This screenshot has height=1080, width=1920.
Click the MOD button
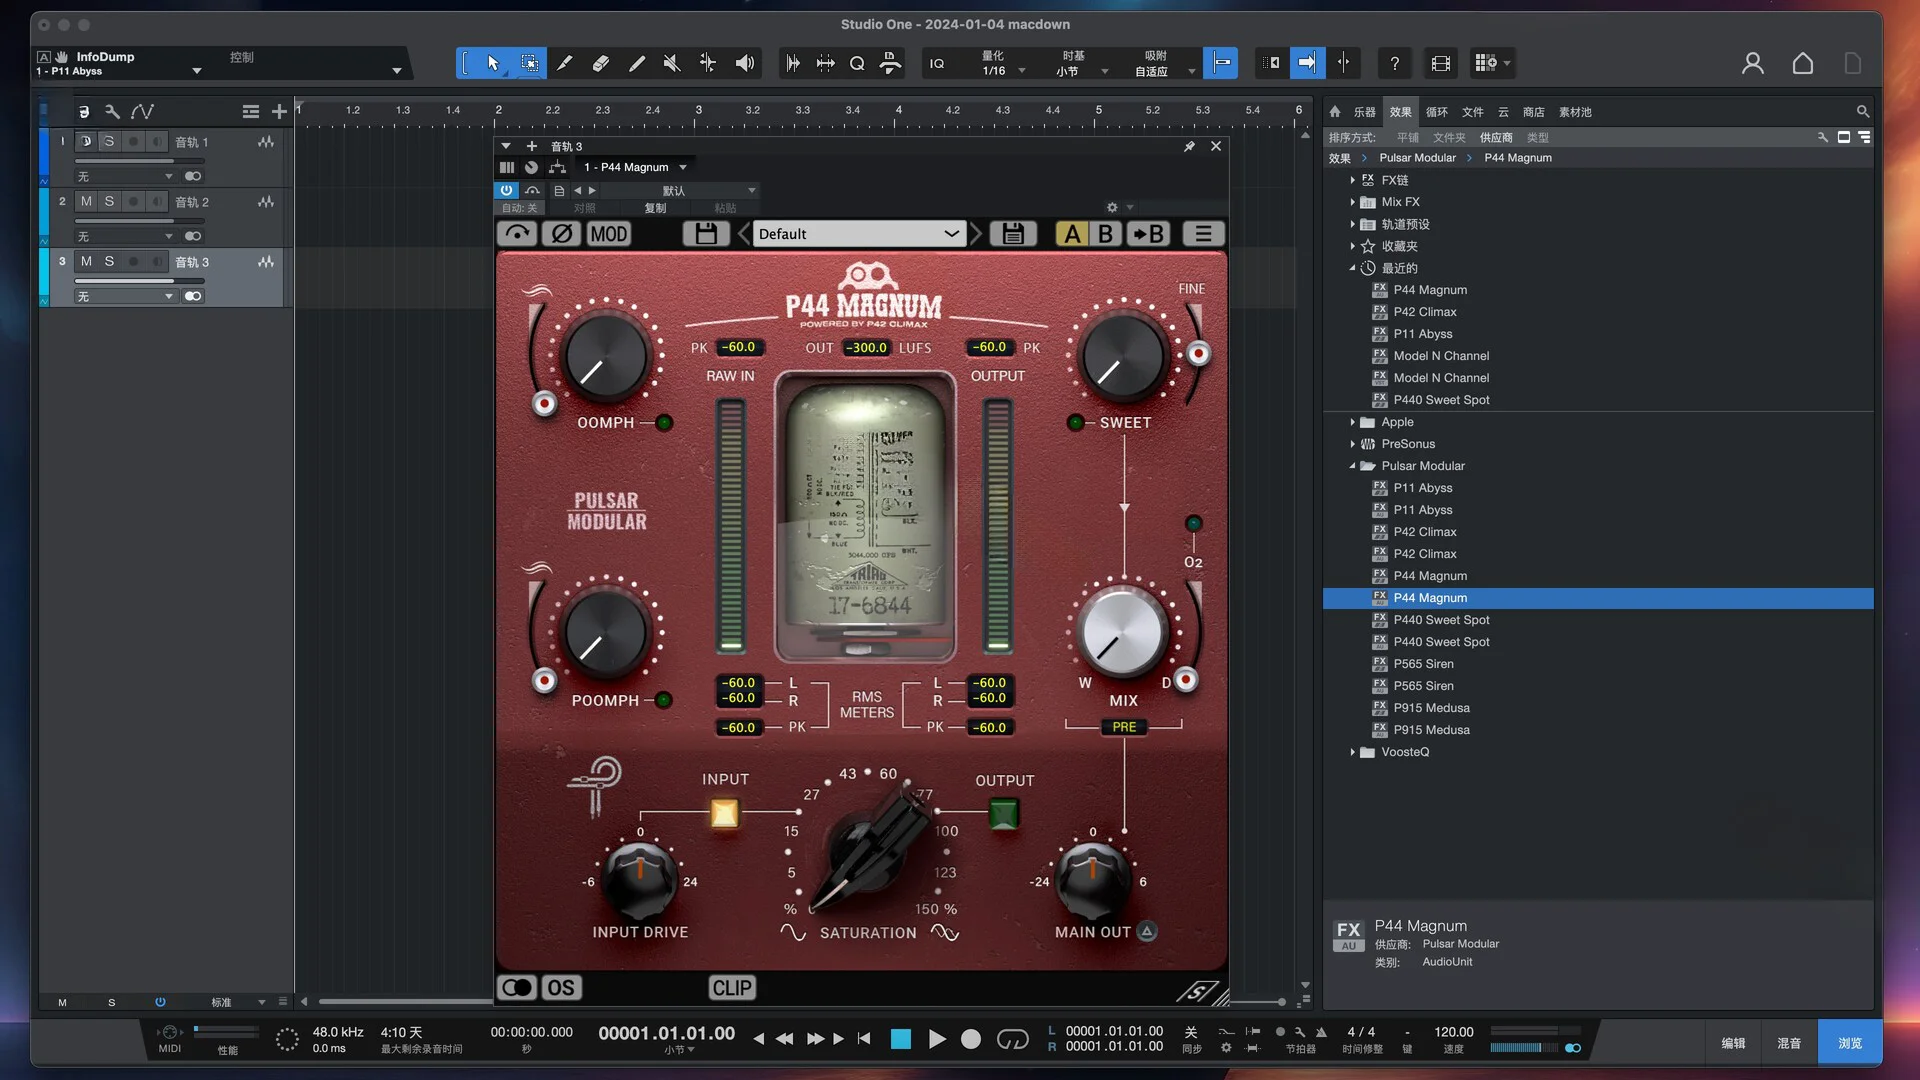[608, 234]
